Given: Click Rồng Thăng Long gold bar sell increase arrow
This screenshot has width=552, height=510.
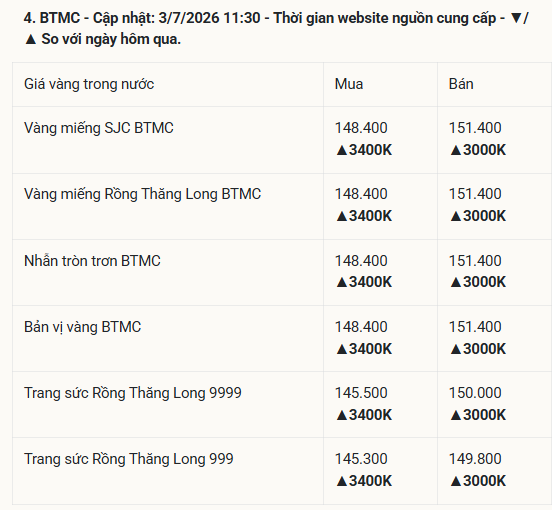Looking at the screenshot, I should pos(478,216).
